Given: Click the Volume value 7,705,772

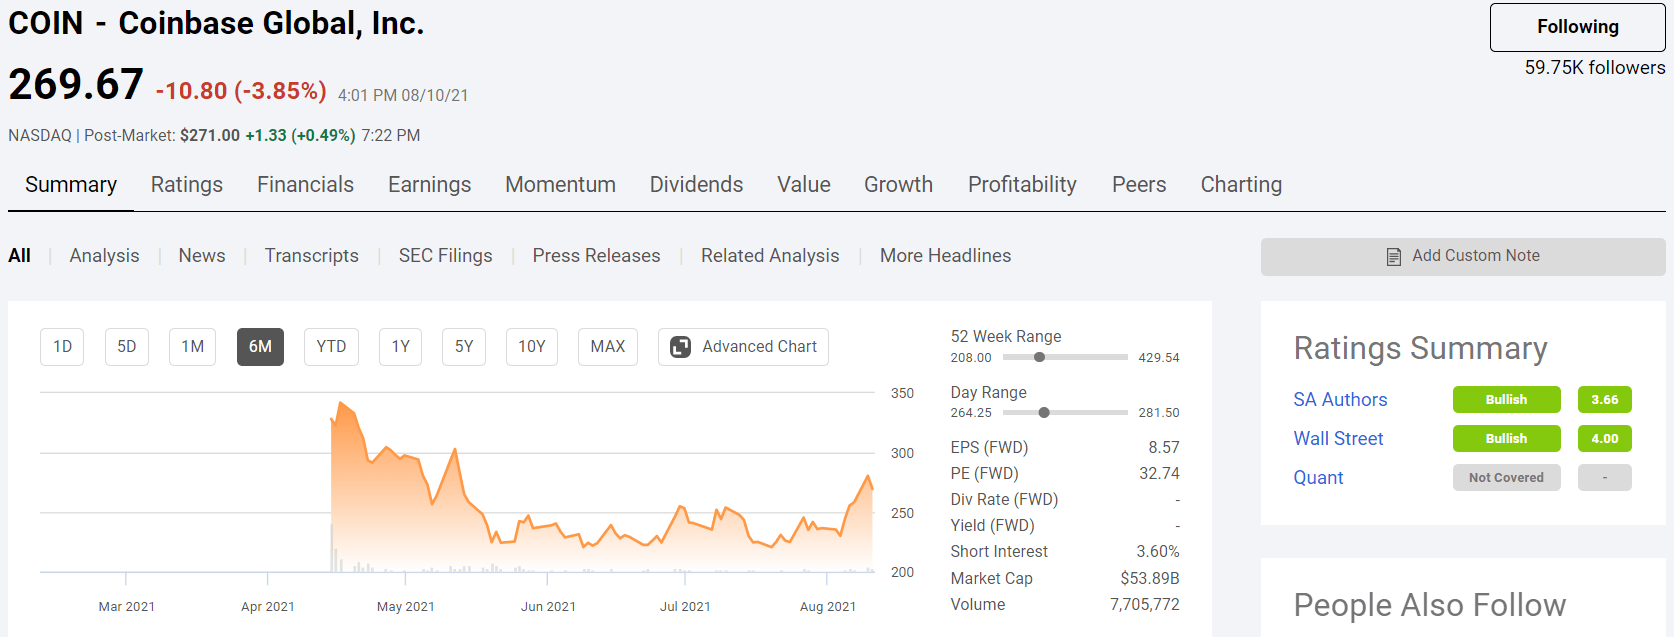Looking at the screenshot, I should (x=1145, y=605).
